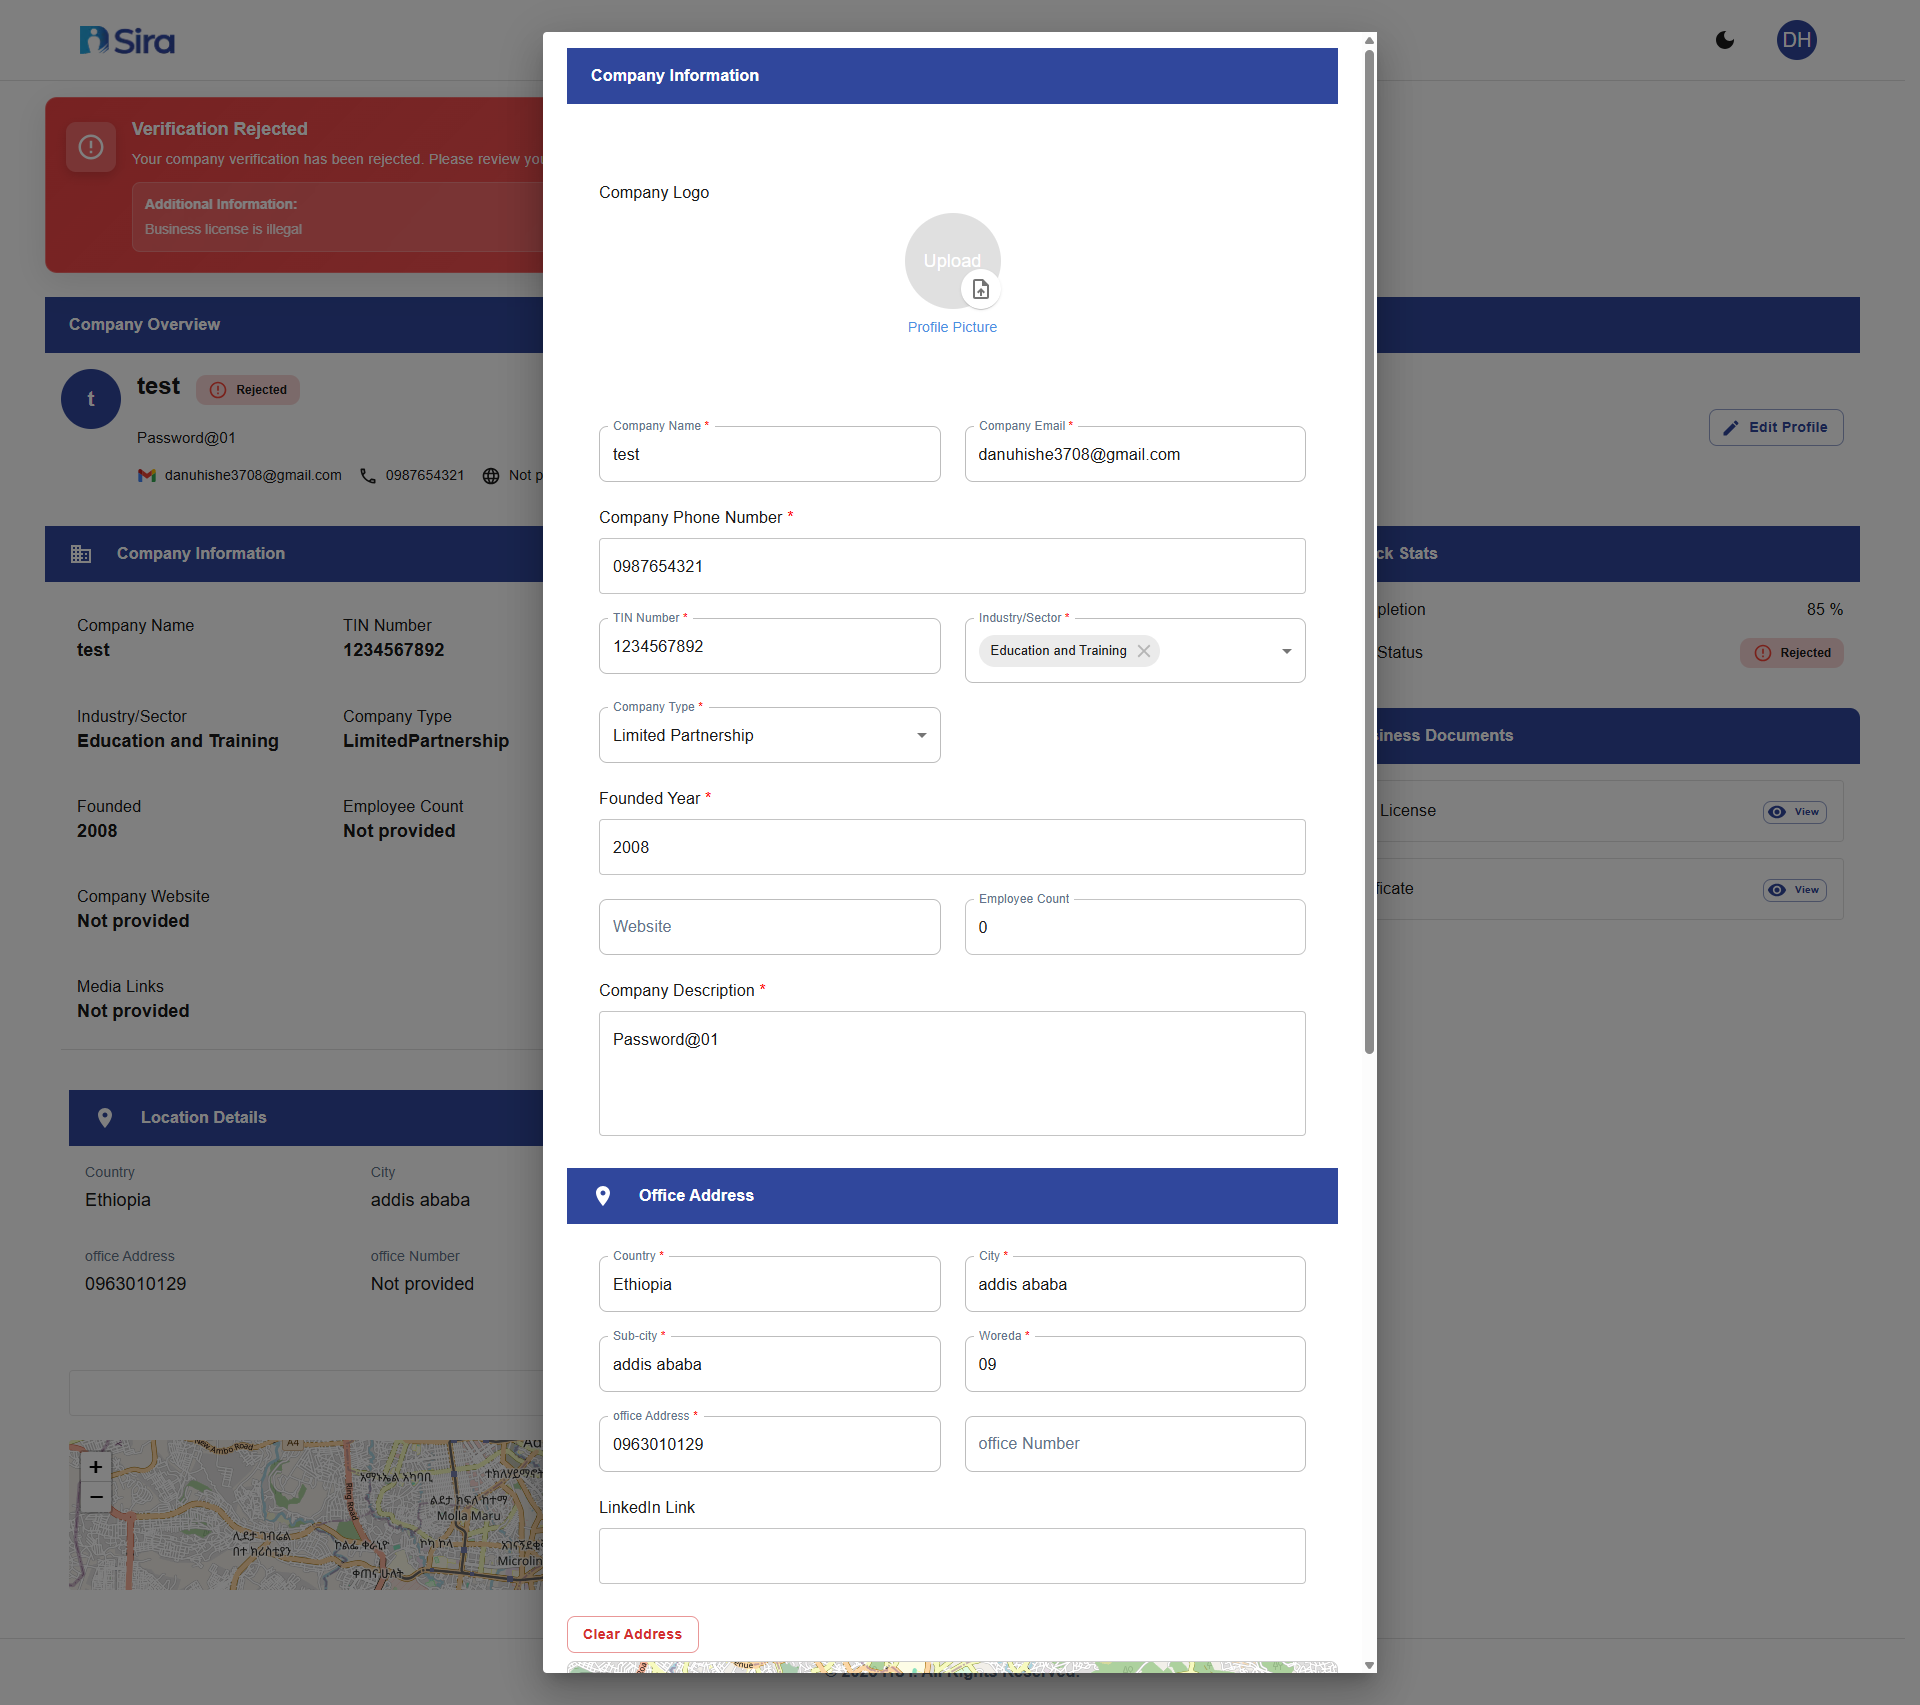The image size is (1920, 1705).
Task: Remove the Education and Training chip
Action: (x=1144, y=650)
